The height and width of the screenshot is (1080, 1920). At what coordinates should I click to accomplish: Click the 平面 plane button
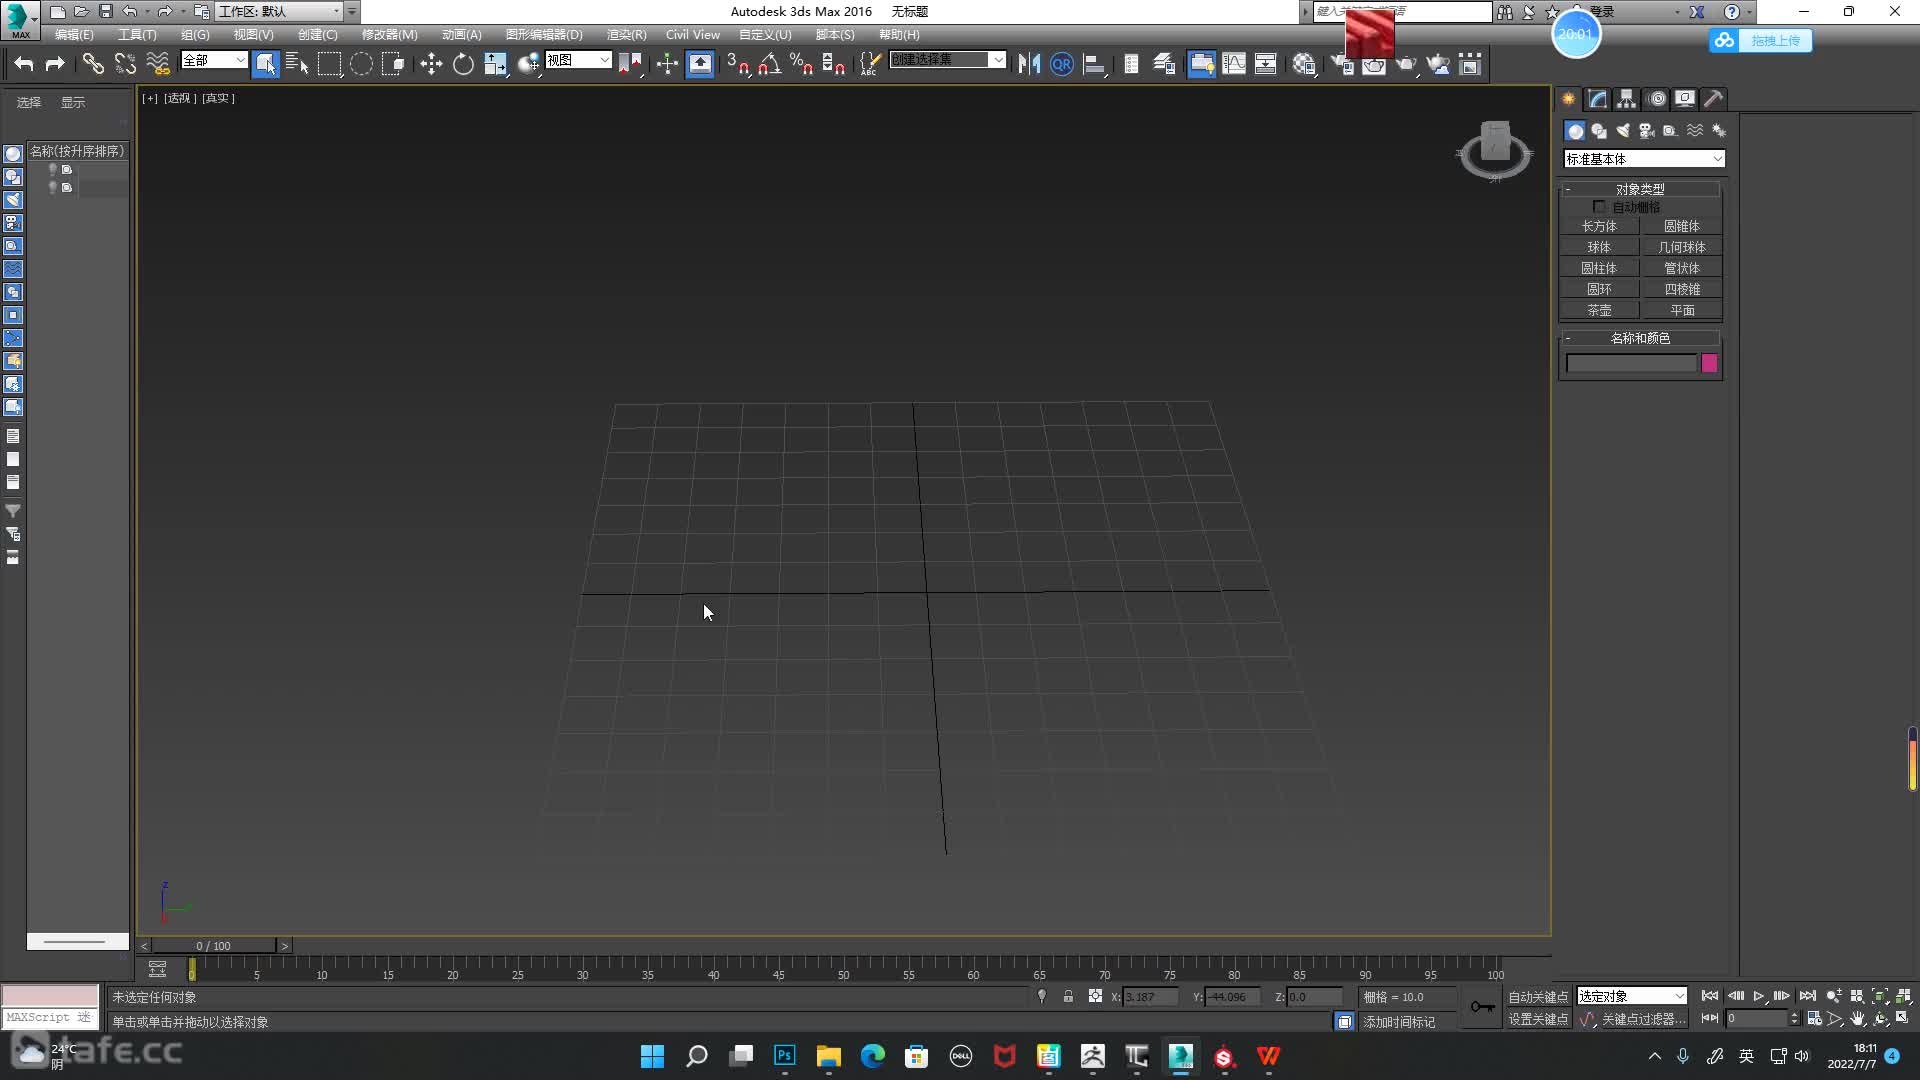[1682, 310]
